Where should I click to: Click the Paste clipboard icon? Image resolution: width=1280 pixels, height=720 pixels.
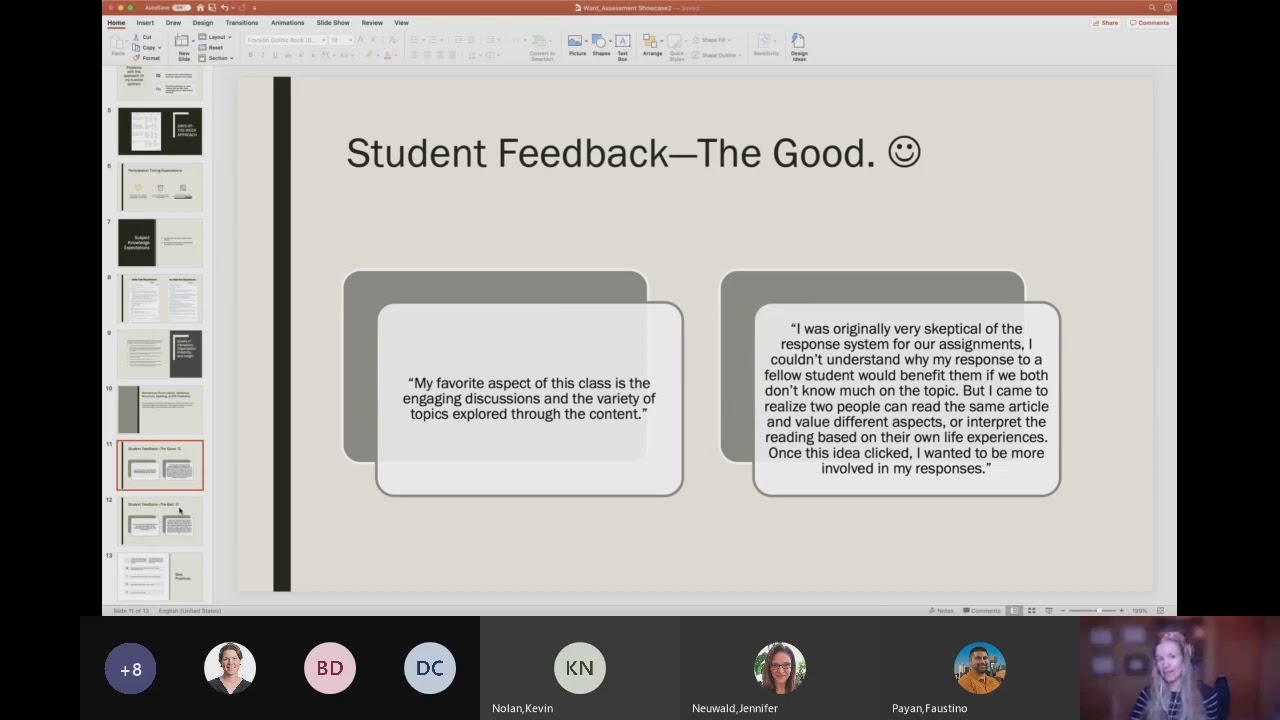coord(118,42)
